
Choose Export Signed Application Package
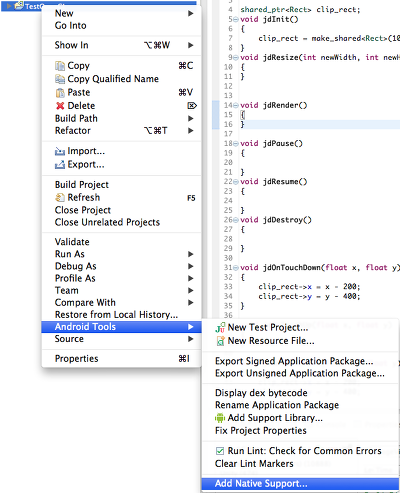(301, 361)
